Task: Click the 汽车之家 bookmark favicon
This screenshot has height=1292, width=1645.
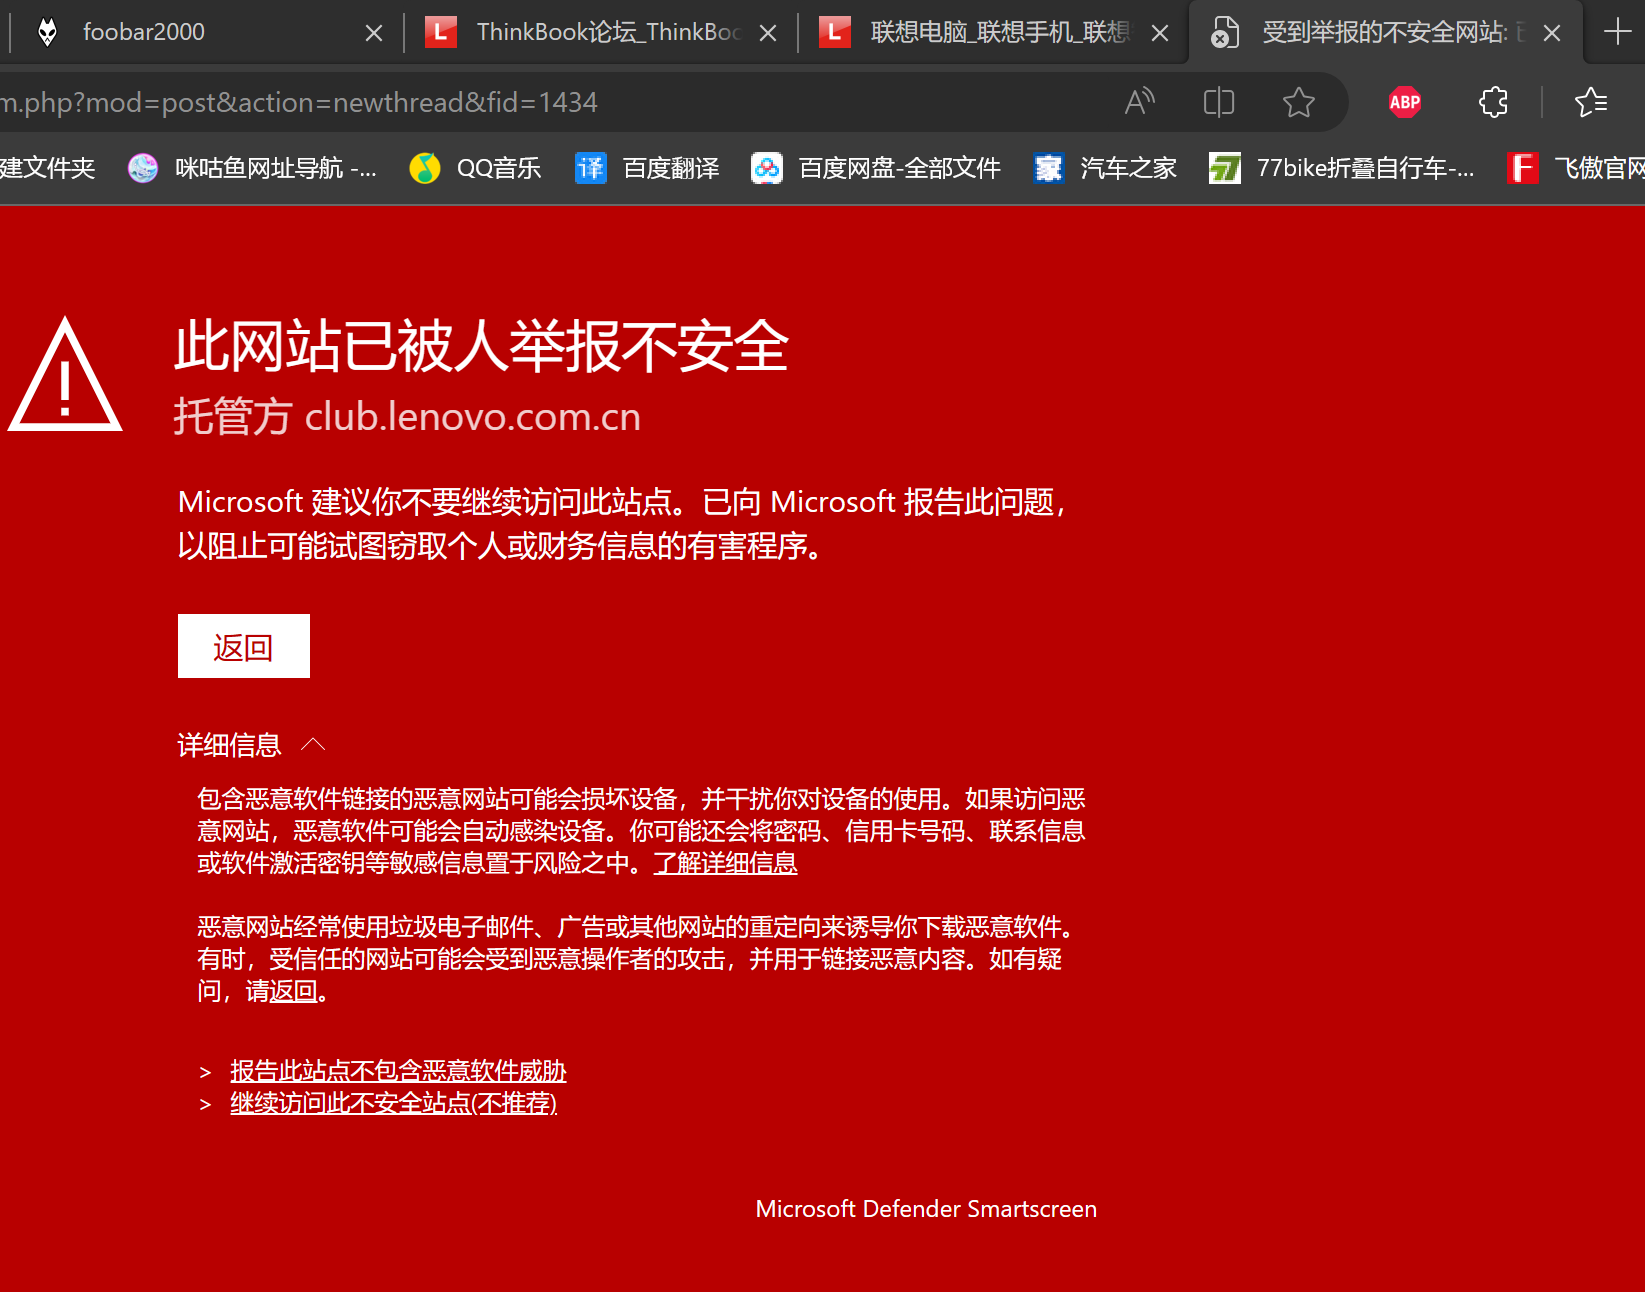Action: tap(1049, 168)
